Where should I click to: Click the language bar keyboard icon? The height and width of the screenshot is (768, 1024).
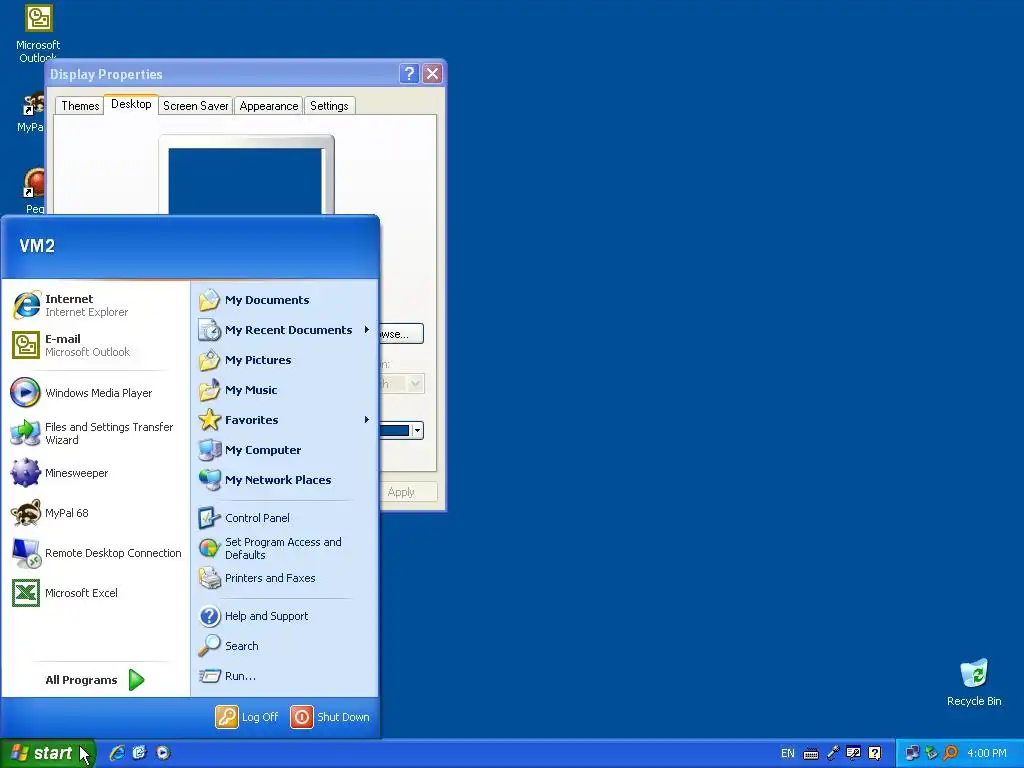pyautogui.click(x=810, y=754)
